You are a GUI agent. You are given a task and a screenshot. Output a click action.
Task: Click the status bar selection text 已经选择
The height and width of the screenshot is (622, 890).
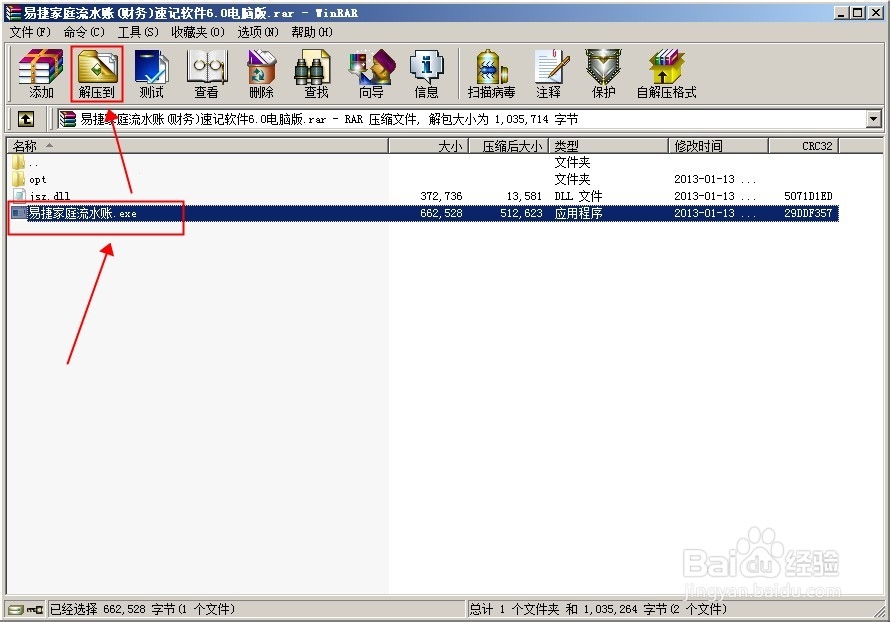coord(74,609)
